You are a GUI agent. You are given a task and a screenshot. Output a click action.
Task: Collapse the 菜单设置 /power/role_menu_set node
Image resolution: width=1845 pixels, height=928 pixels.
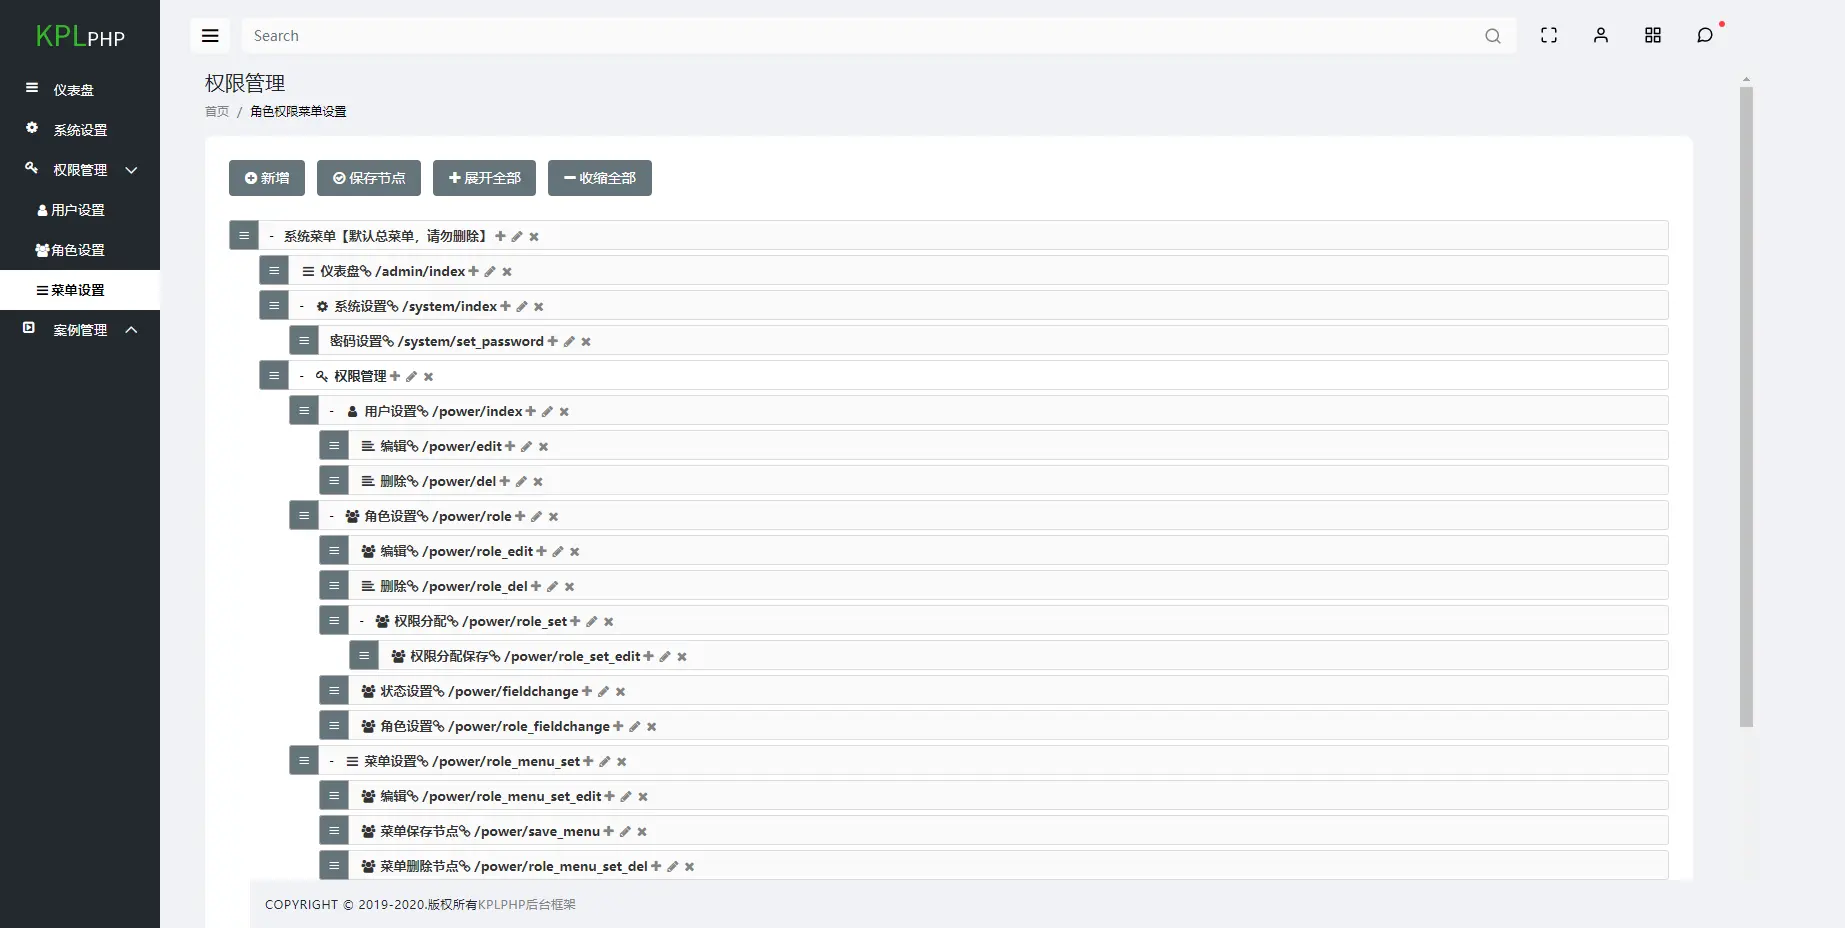point(331,761)
